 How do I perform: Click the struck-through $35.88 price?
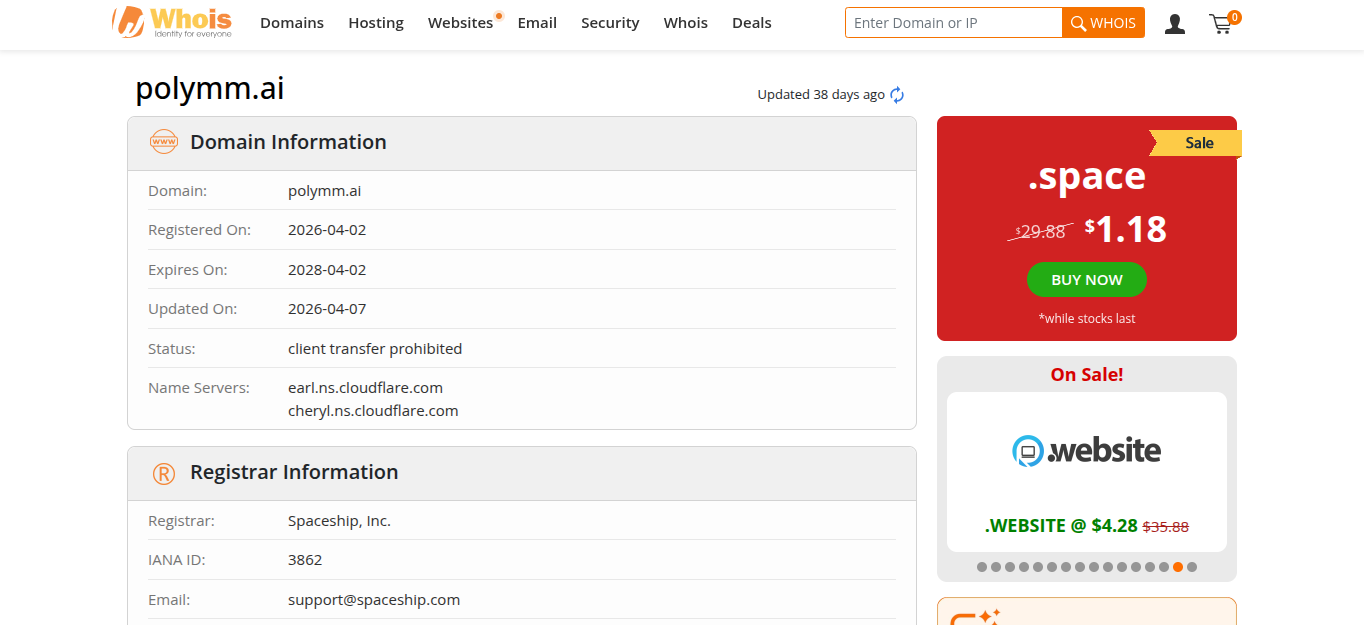[1166, 527]
